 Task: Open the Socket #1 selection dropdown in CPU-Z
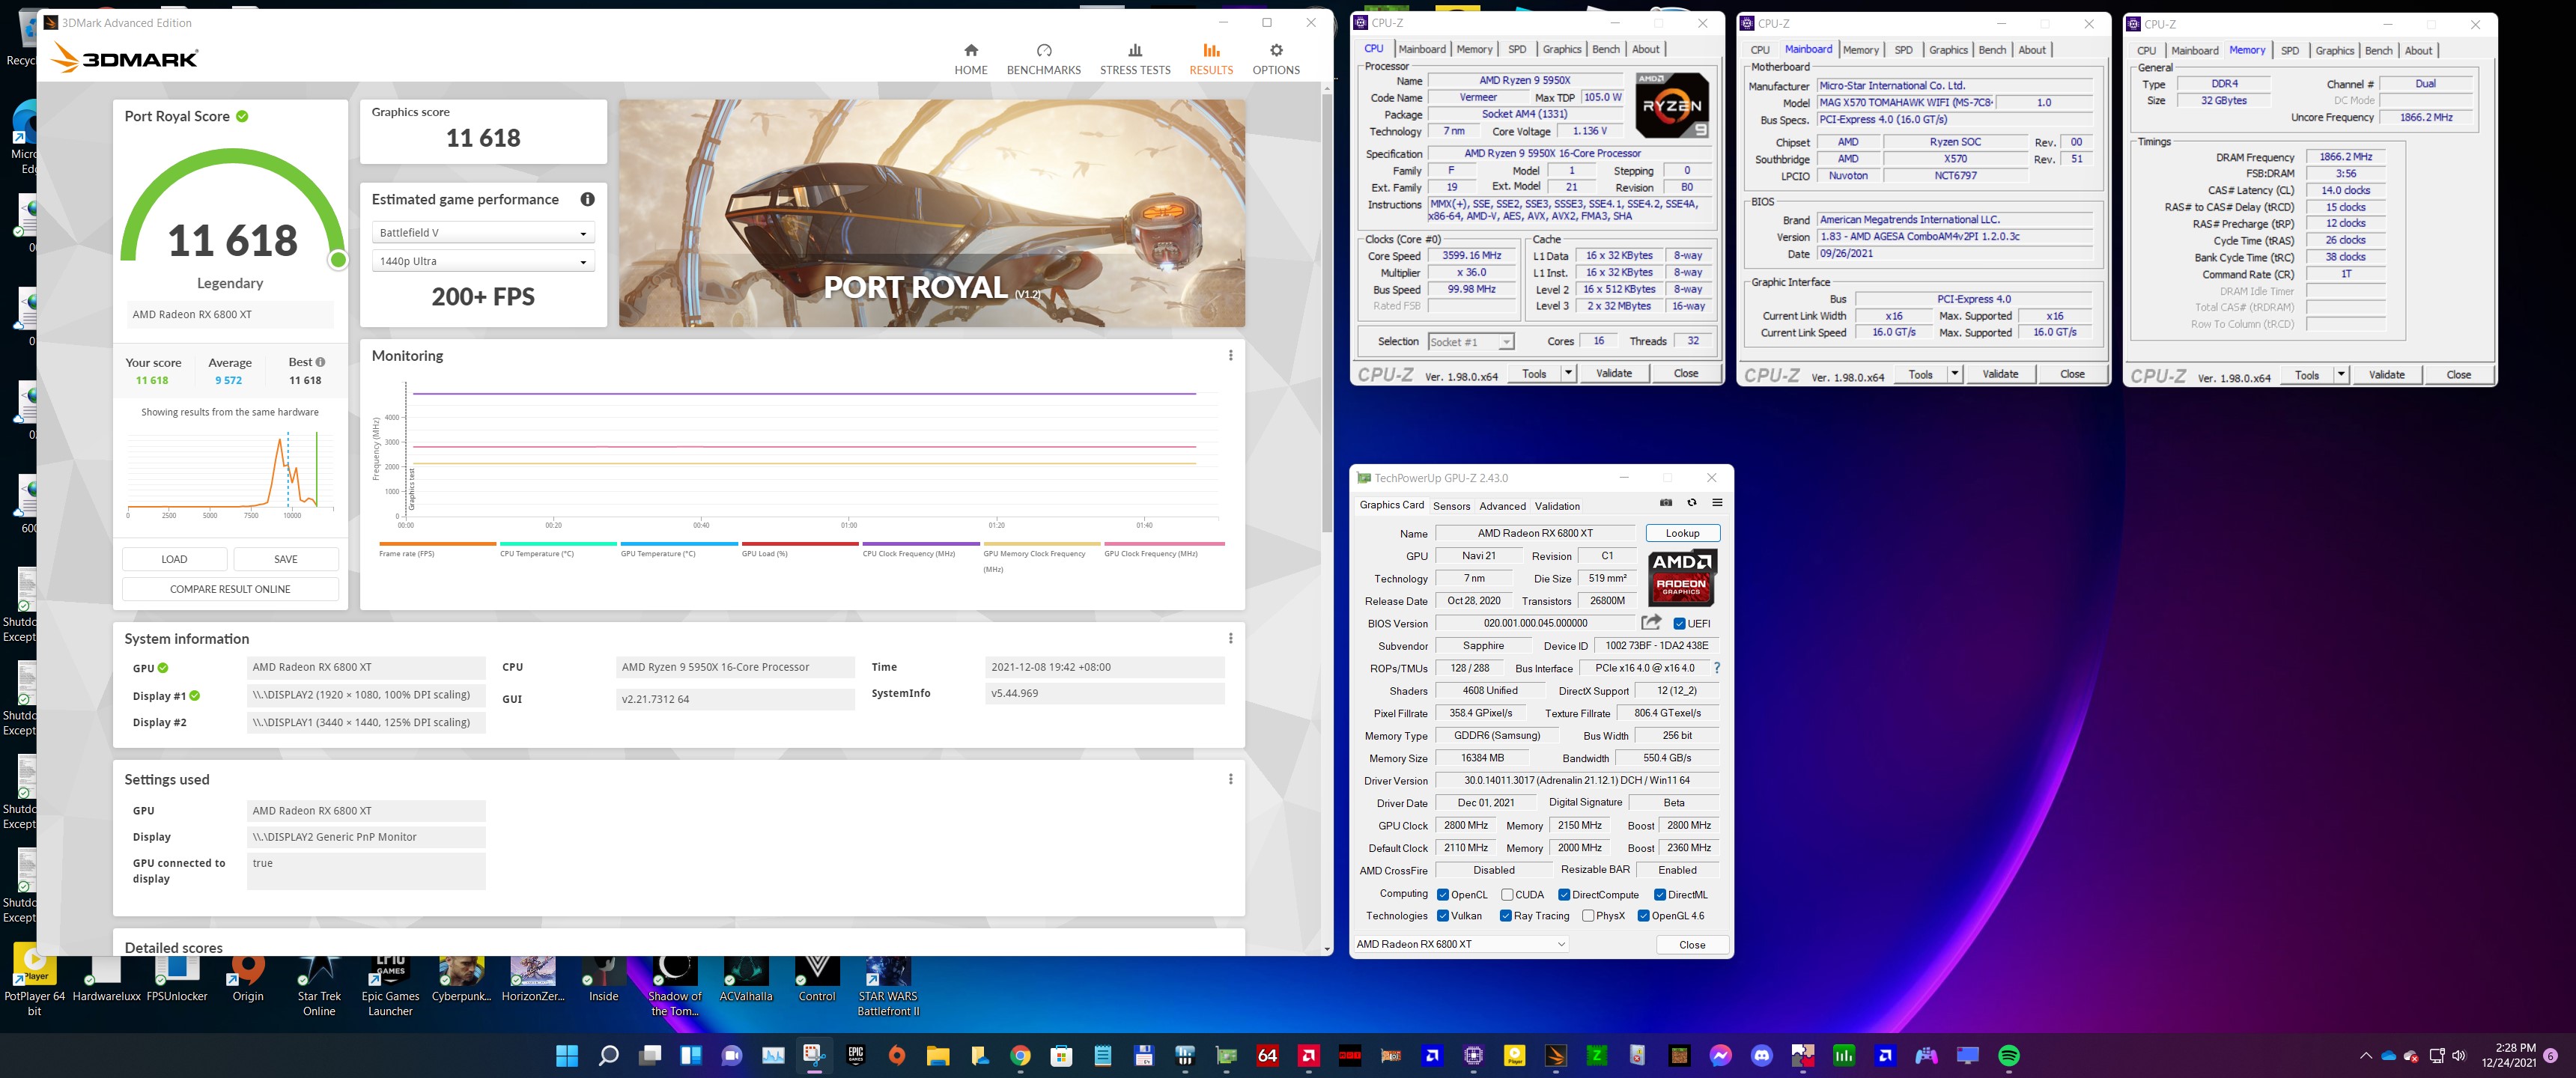(x=1471, y=342)
